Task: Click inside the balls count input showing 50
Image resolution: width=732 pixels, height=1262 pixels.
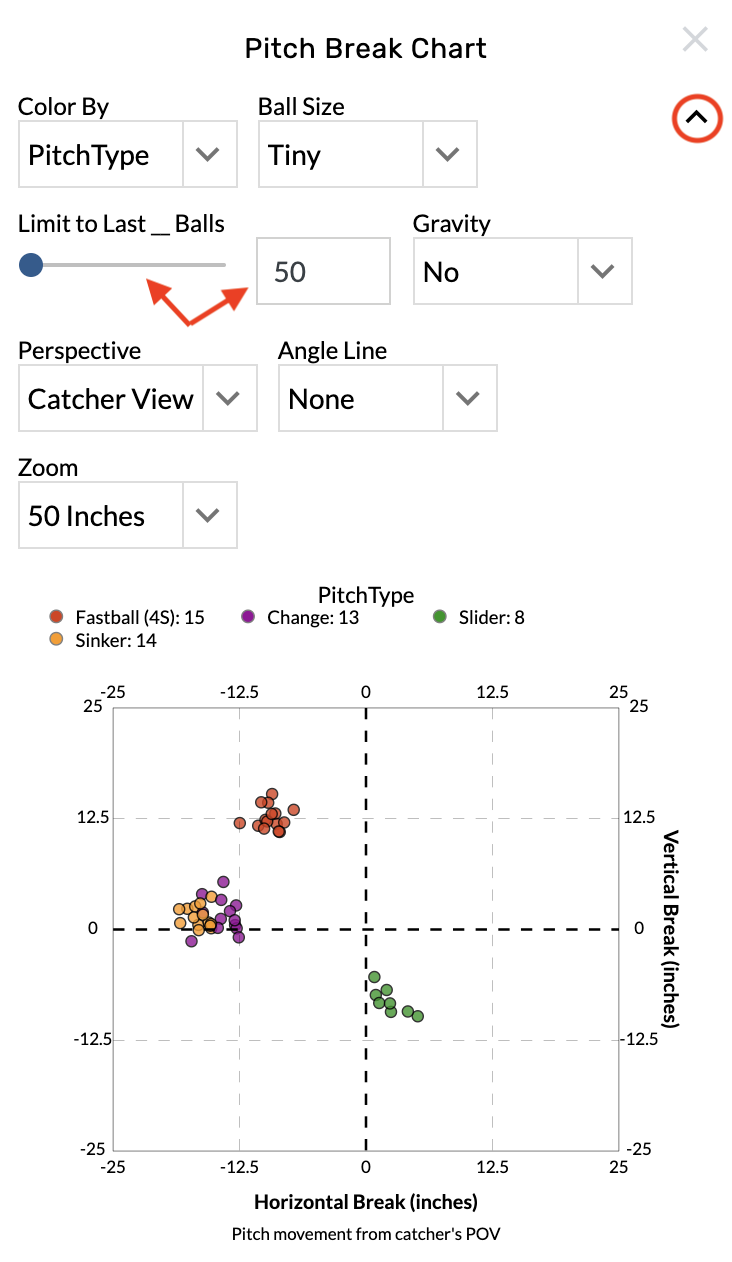Action: pos(323,271)
